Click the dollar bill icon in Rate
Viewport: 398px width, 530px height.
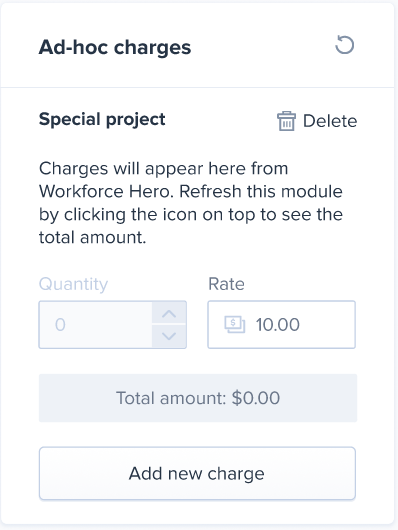coord(235,324)
